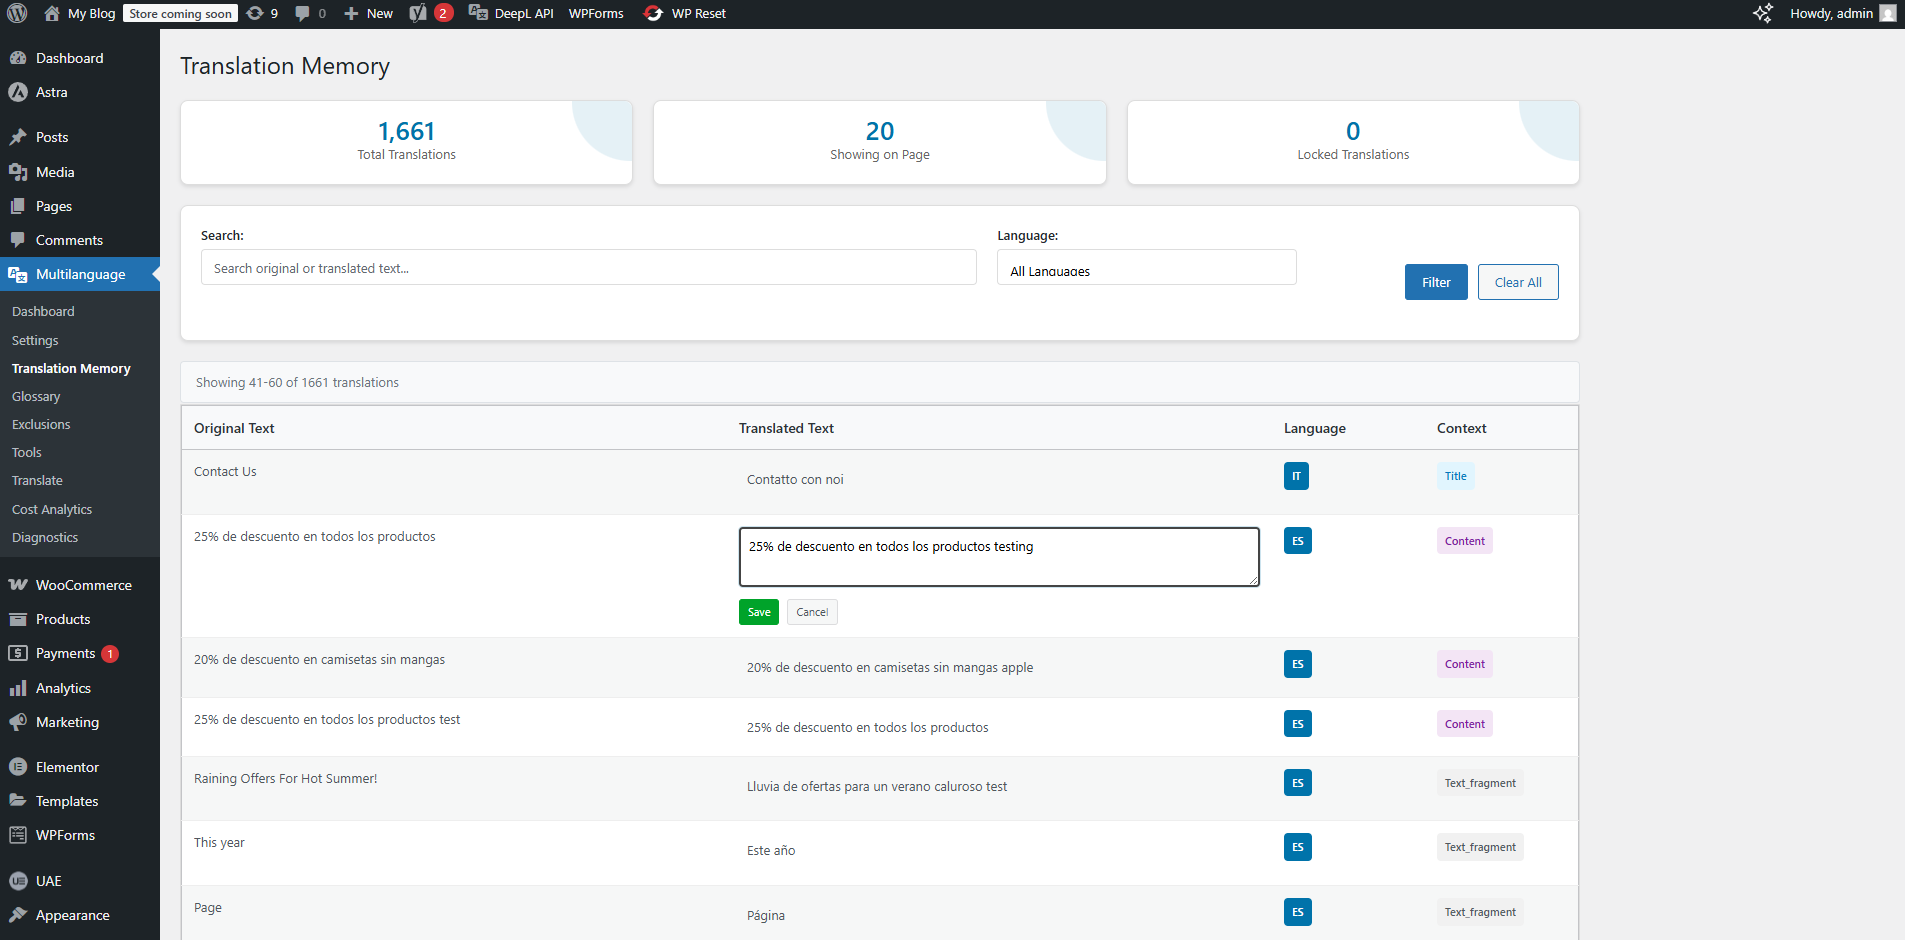Viewport: 1905px width, 940px height.
Task: Click the Elementor icon in sidebar
Action: click(18, 767)
